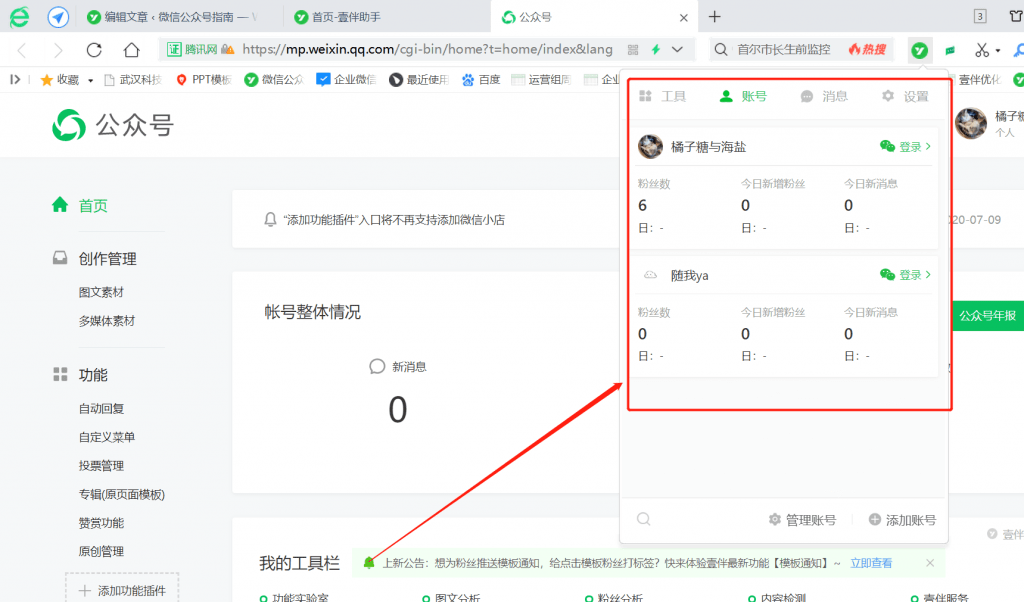Click the search magnifier icon in popup footer
Viewport: 1024px width, 602px height.
click(644, 519)
